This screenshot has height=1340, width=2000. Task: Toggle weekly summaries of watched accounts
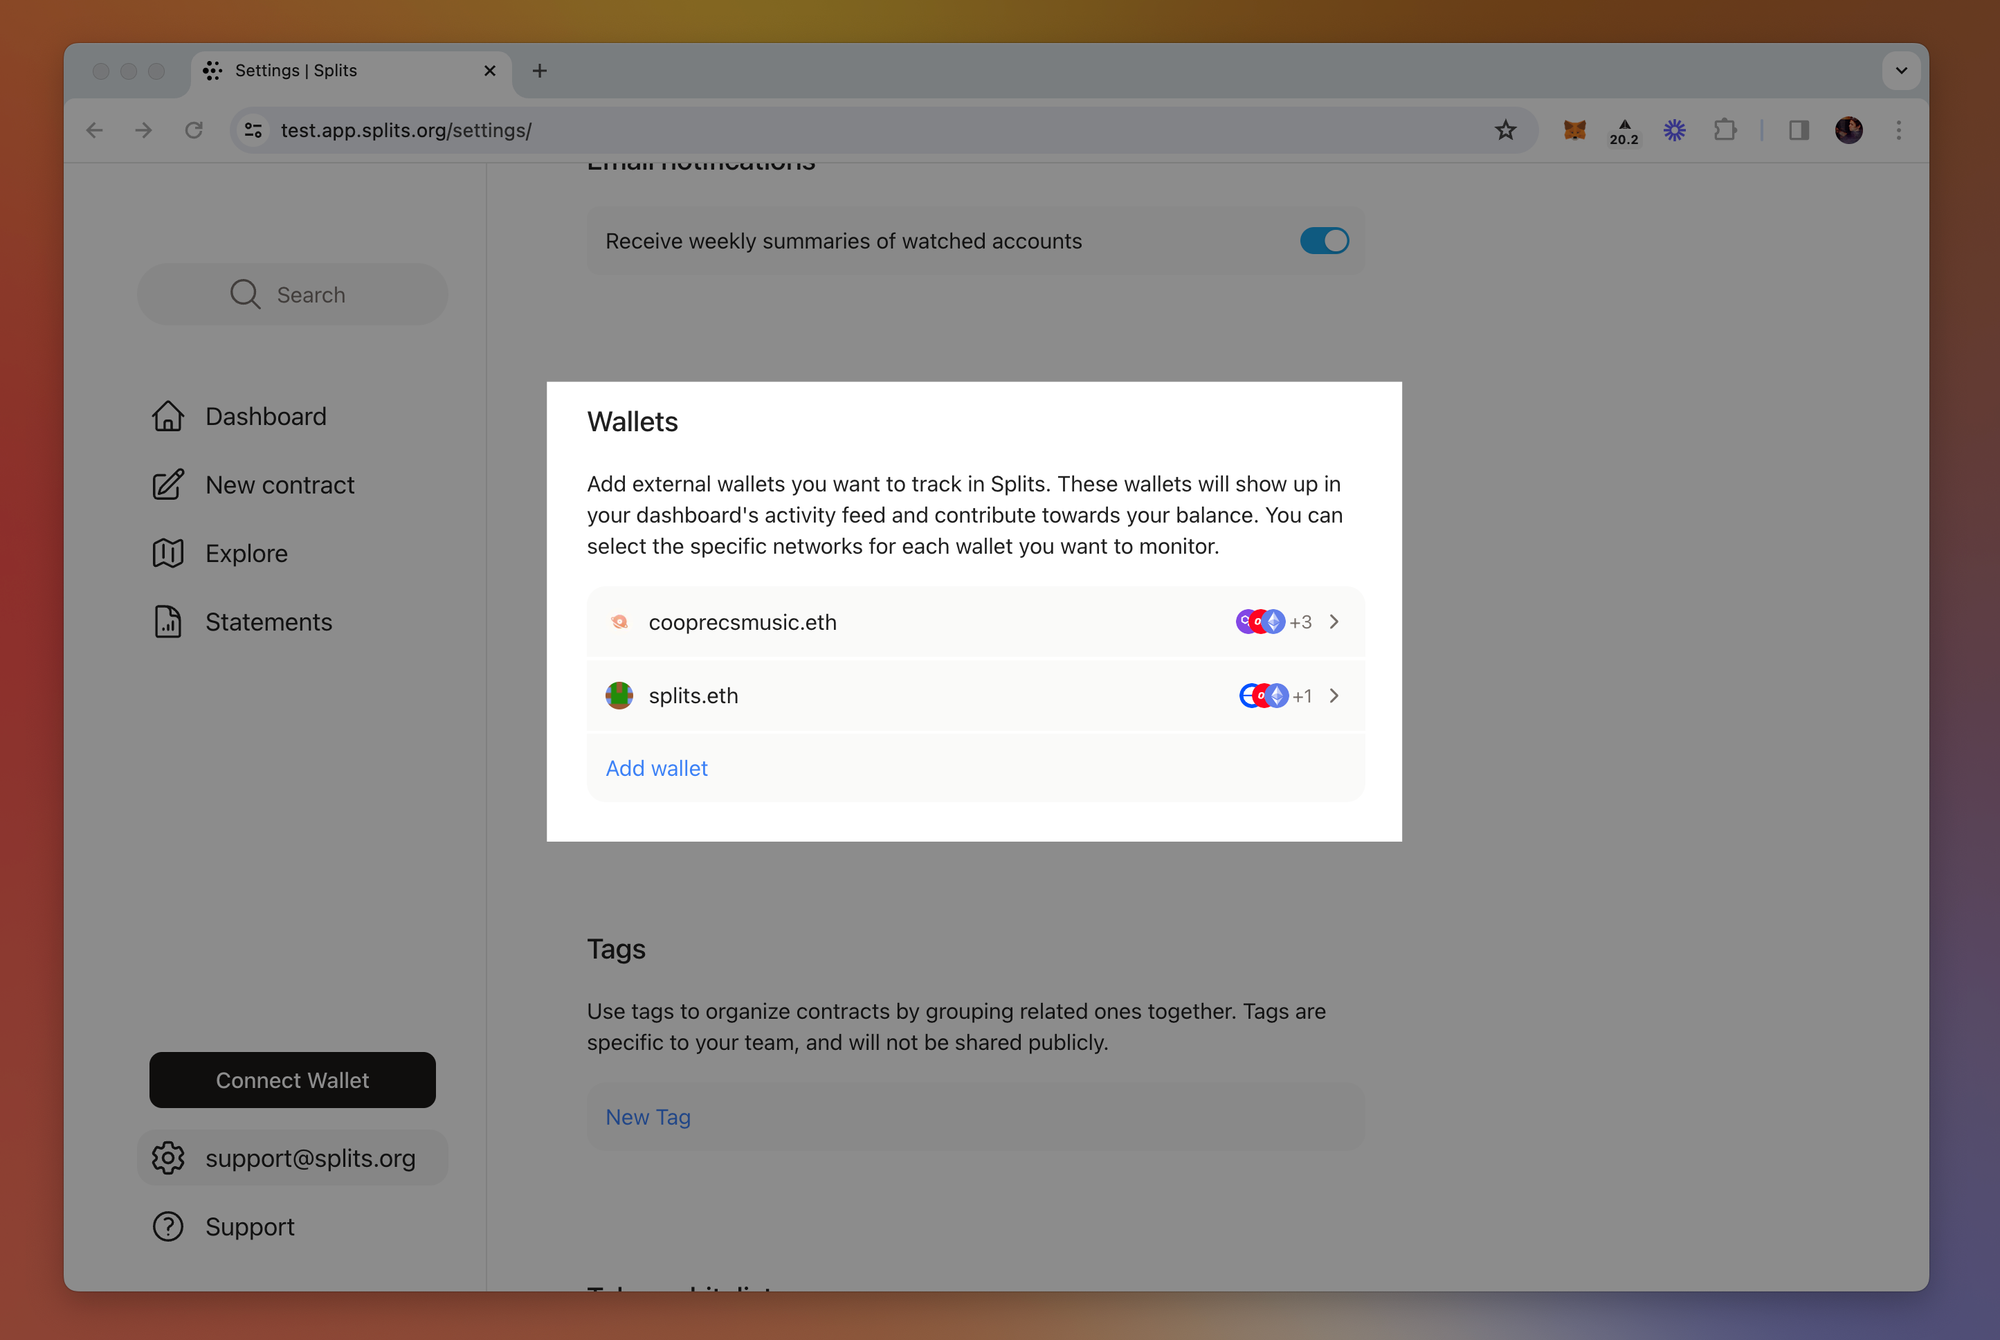(1324, 241)
